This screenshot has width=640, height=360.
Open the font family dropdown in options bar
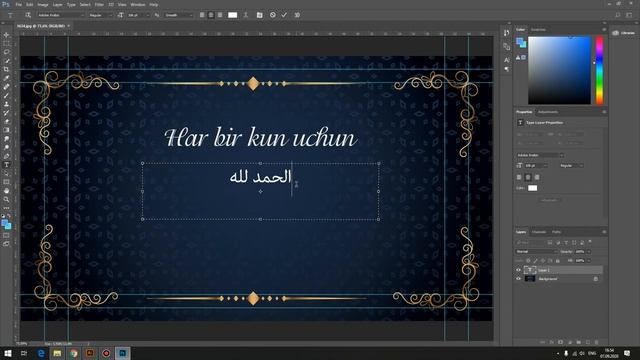pyautogui.click(x=60, y=15)
